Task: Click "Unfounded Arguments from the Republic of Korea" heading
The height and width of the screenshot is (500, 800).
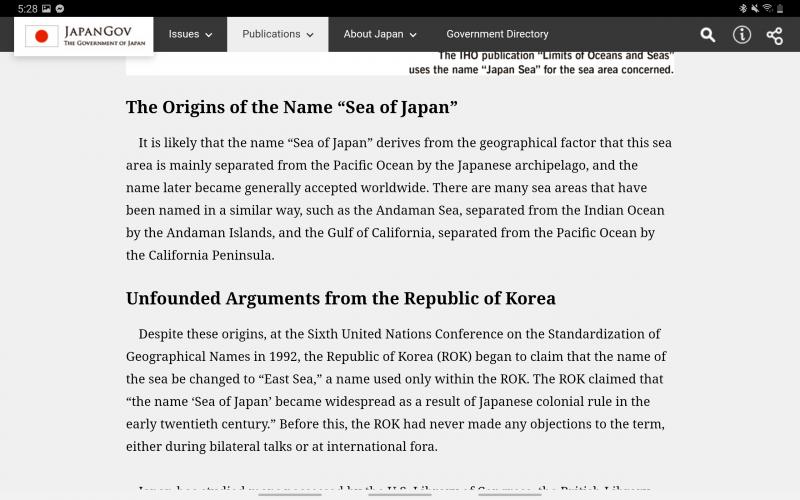Action: click(340, 298)
